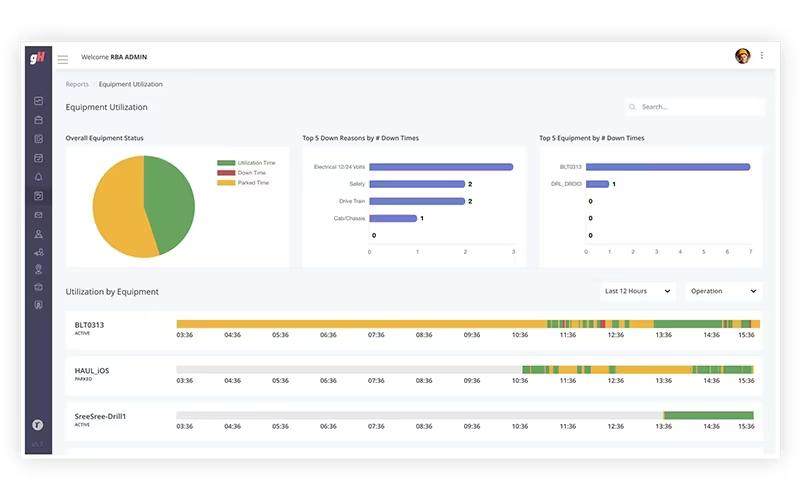Click the Electrical 12/24 Volts bar
The height and width of the screenshot is (500, 800).
click(x=441, y=167)
